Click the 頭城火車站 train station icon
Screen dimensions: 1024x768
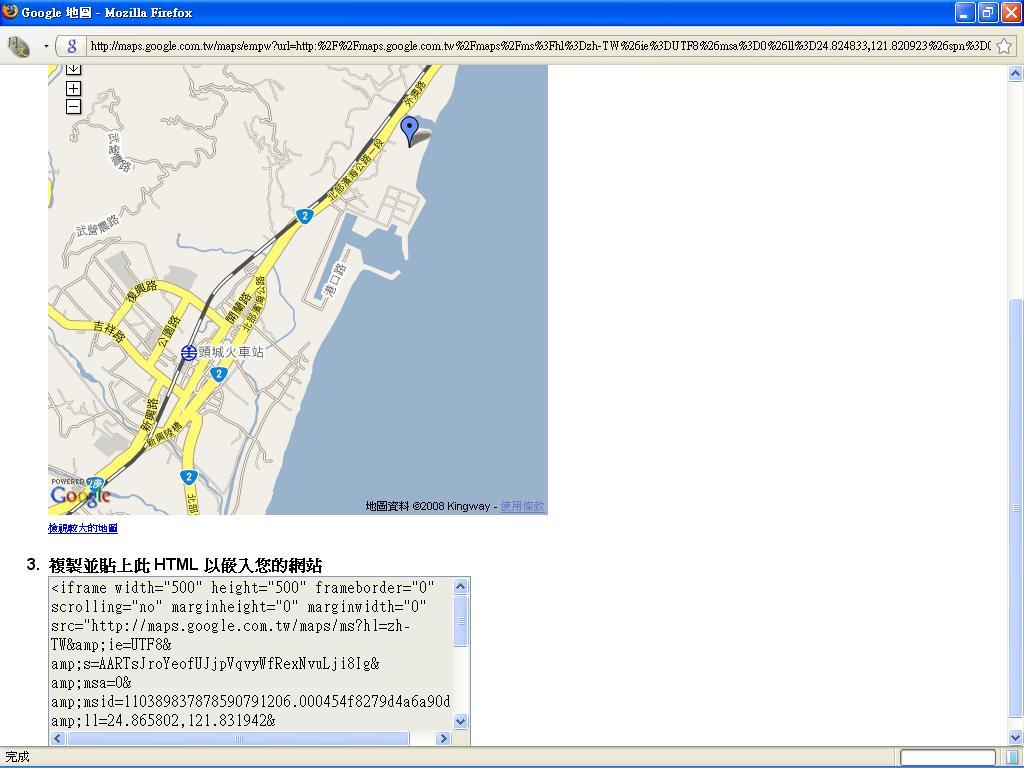(x=189, y=353)
